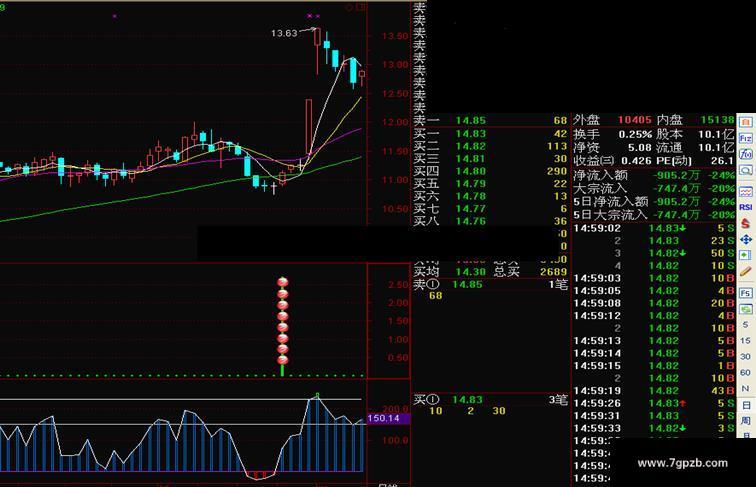
Task: Click the red S icon in sidebar
Action: click(x=745, y=223)
